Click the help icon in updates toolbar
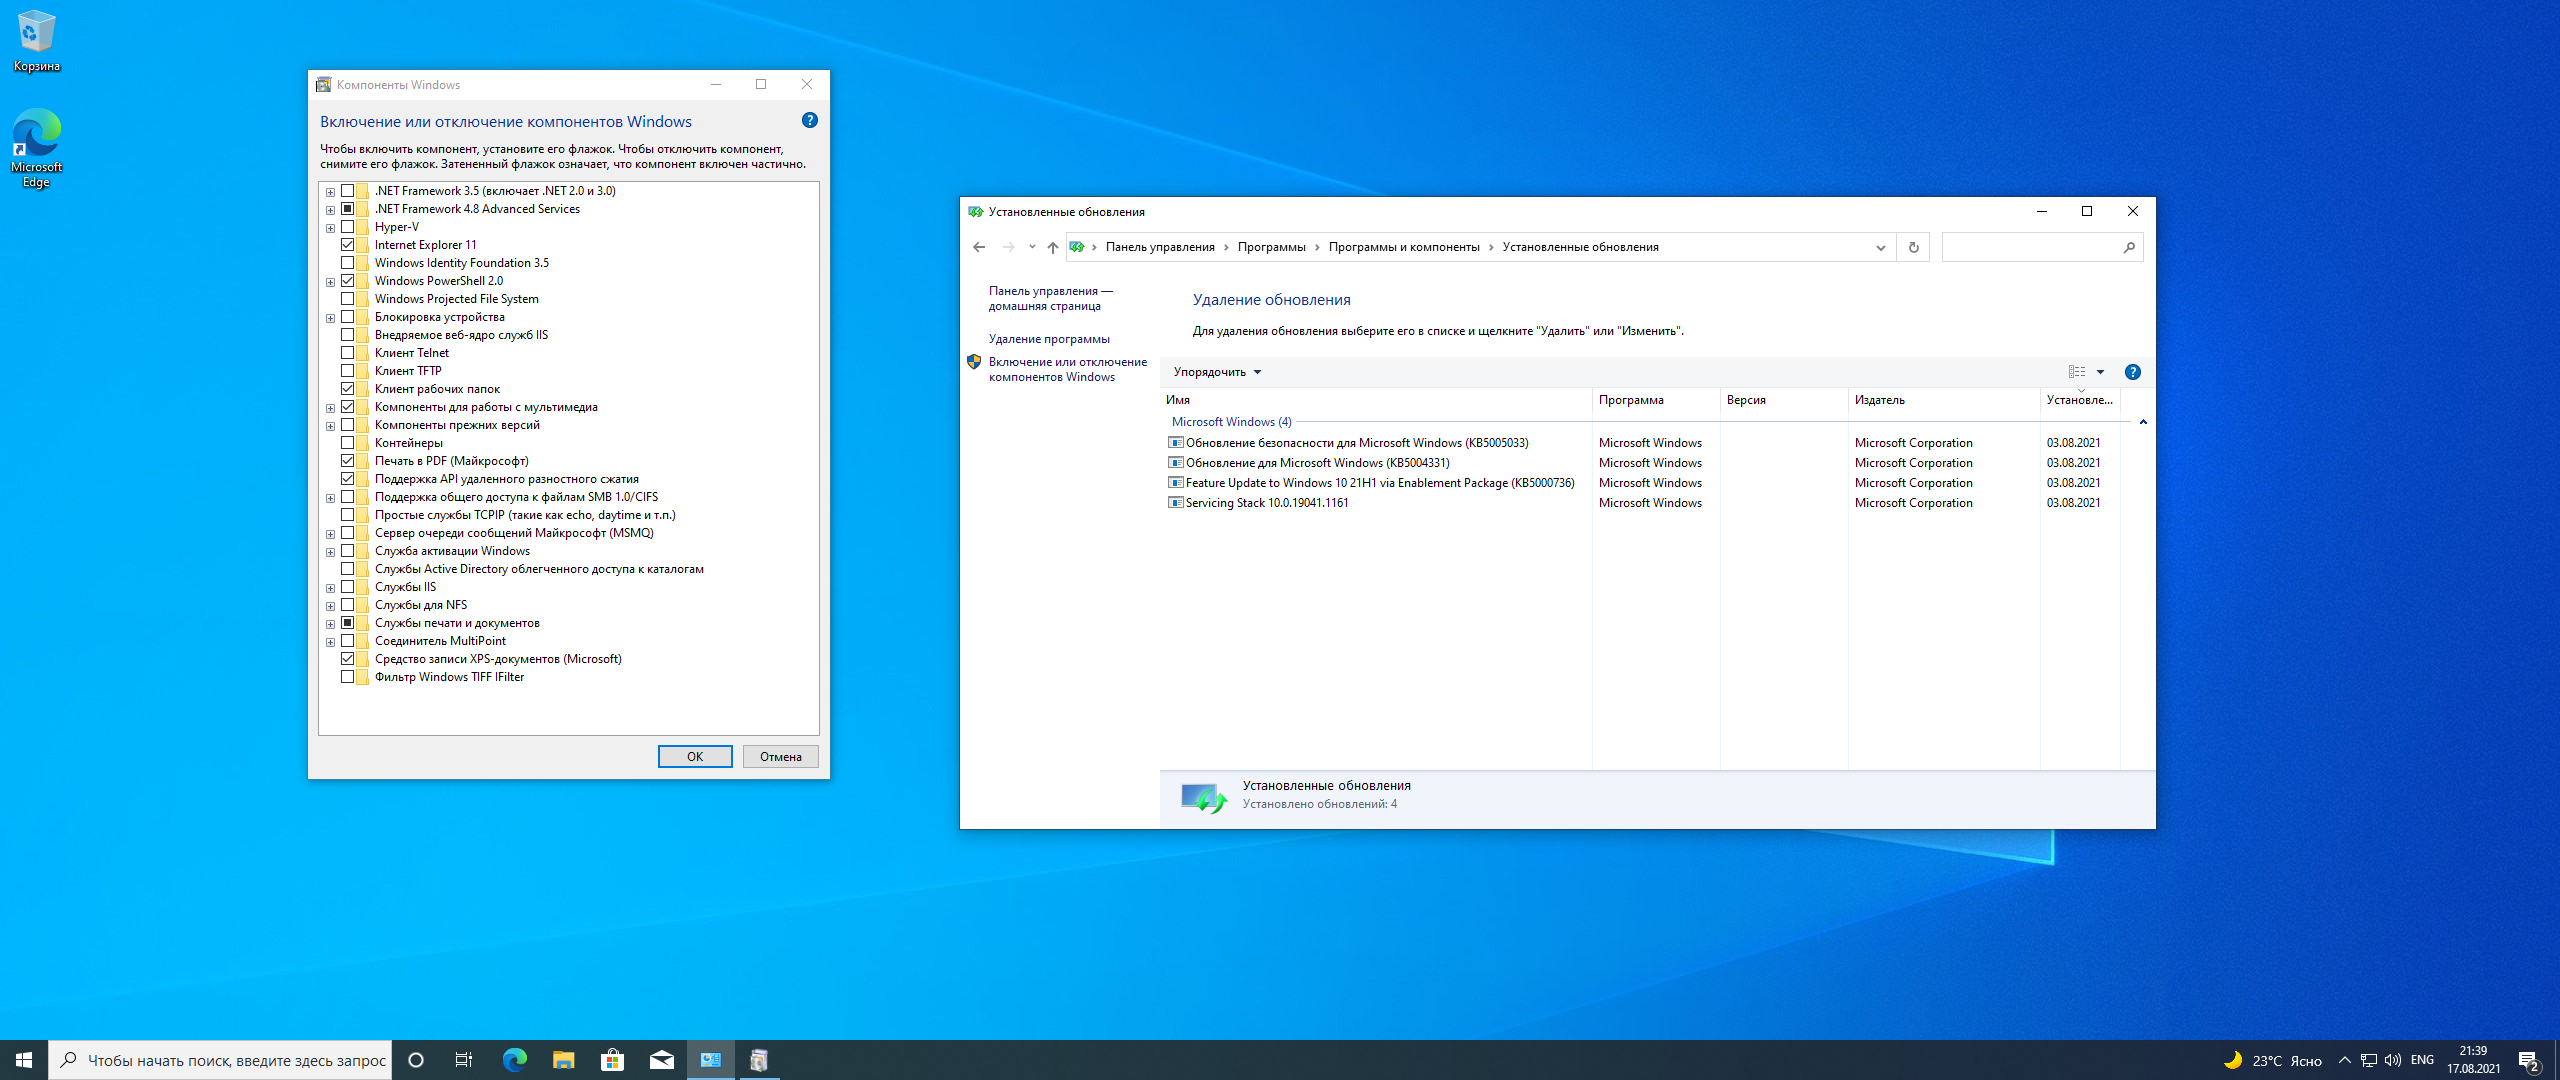 pyautogui.click(x=2132, y=372)
